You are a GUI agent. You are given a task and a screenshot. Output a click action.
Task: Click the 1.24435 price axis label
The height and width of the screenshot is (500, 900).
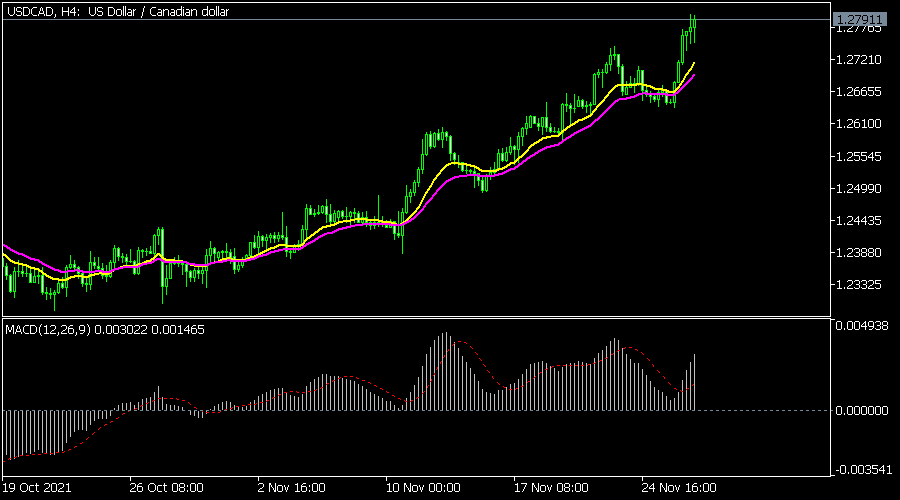point(859,220)
